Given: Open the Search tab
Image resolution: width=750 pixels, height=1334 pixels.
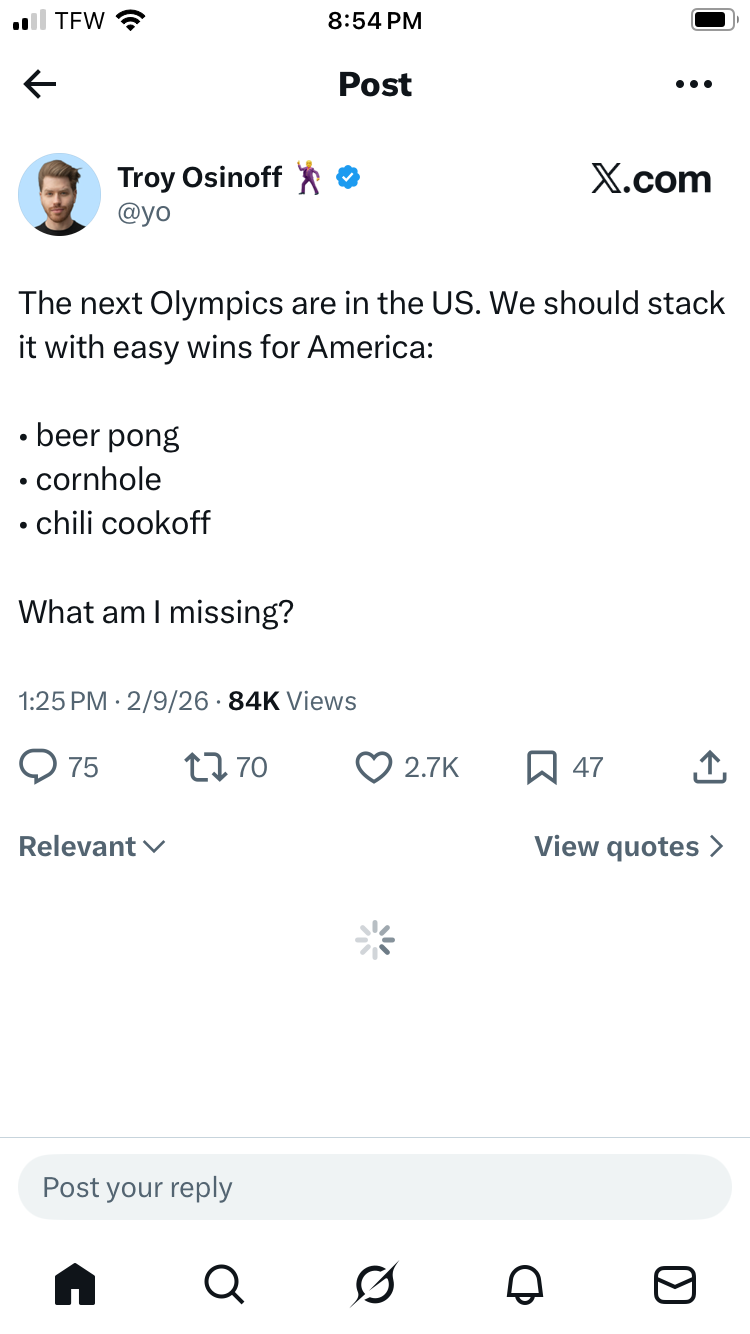Looking at the screenshot, I should (223, 1283).
